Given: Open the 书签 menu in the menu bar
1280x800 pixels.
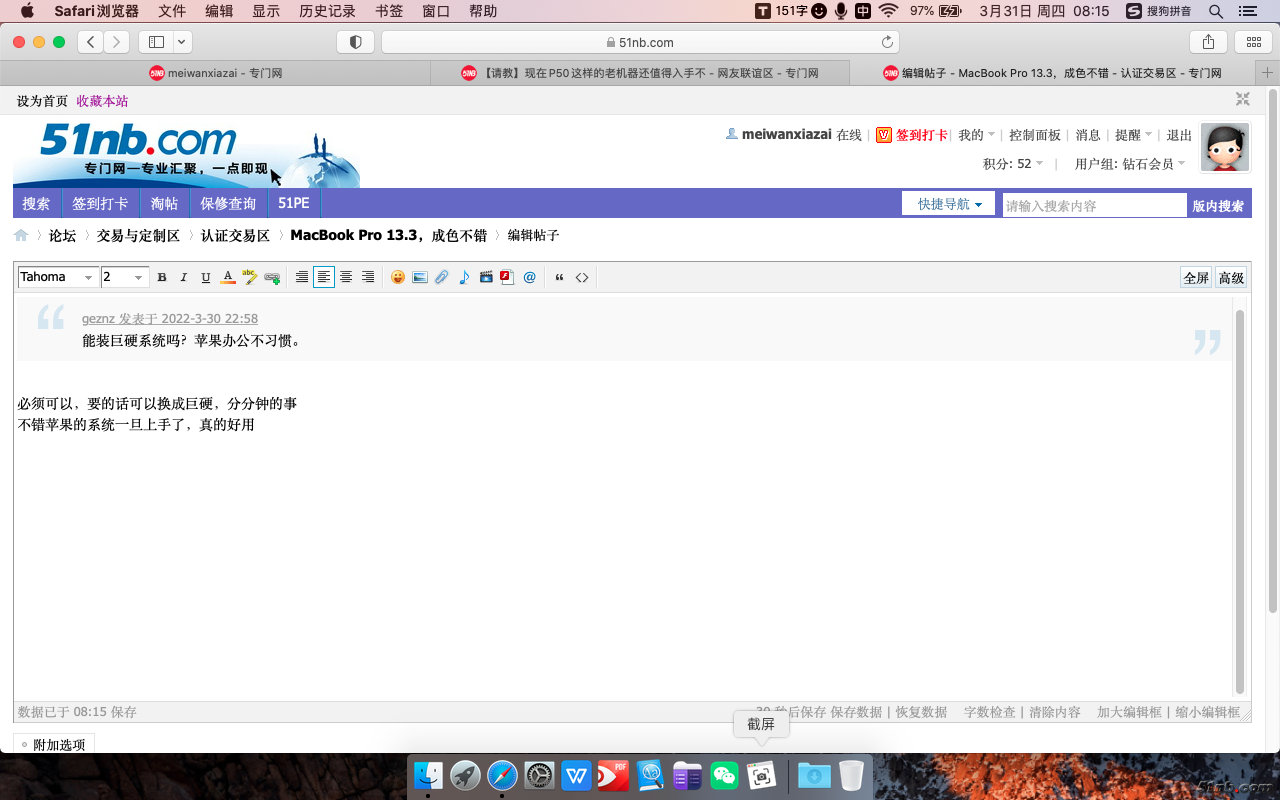Looking at the screenshot, I should coord(389,11).
